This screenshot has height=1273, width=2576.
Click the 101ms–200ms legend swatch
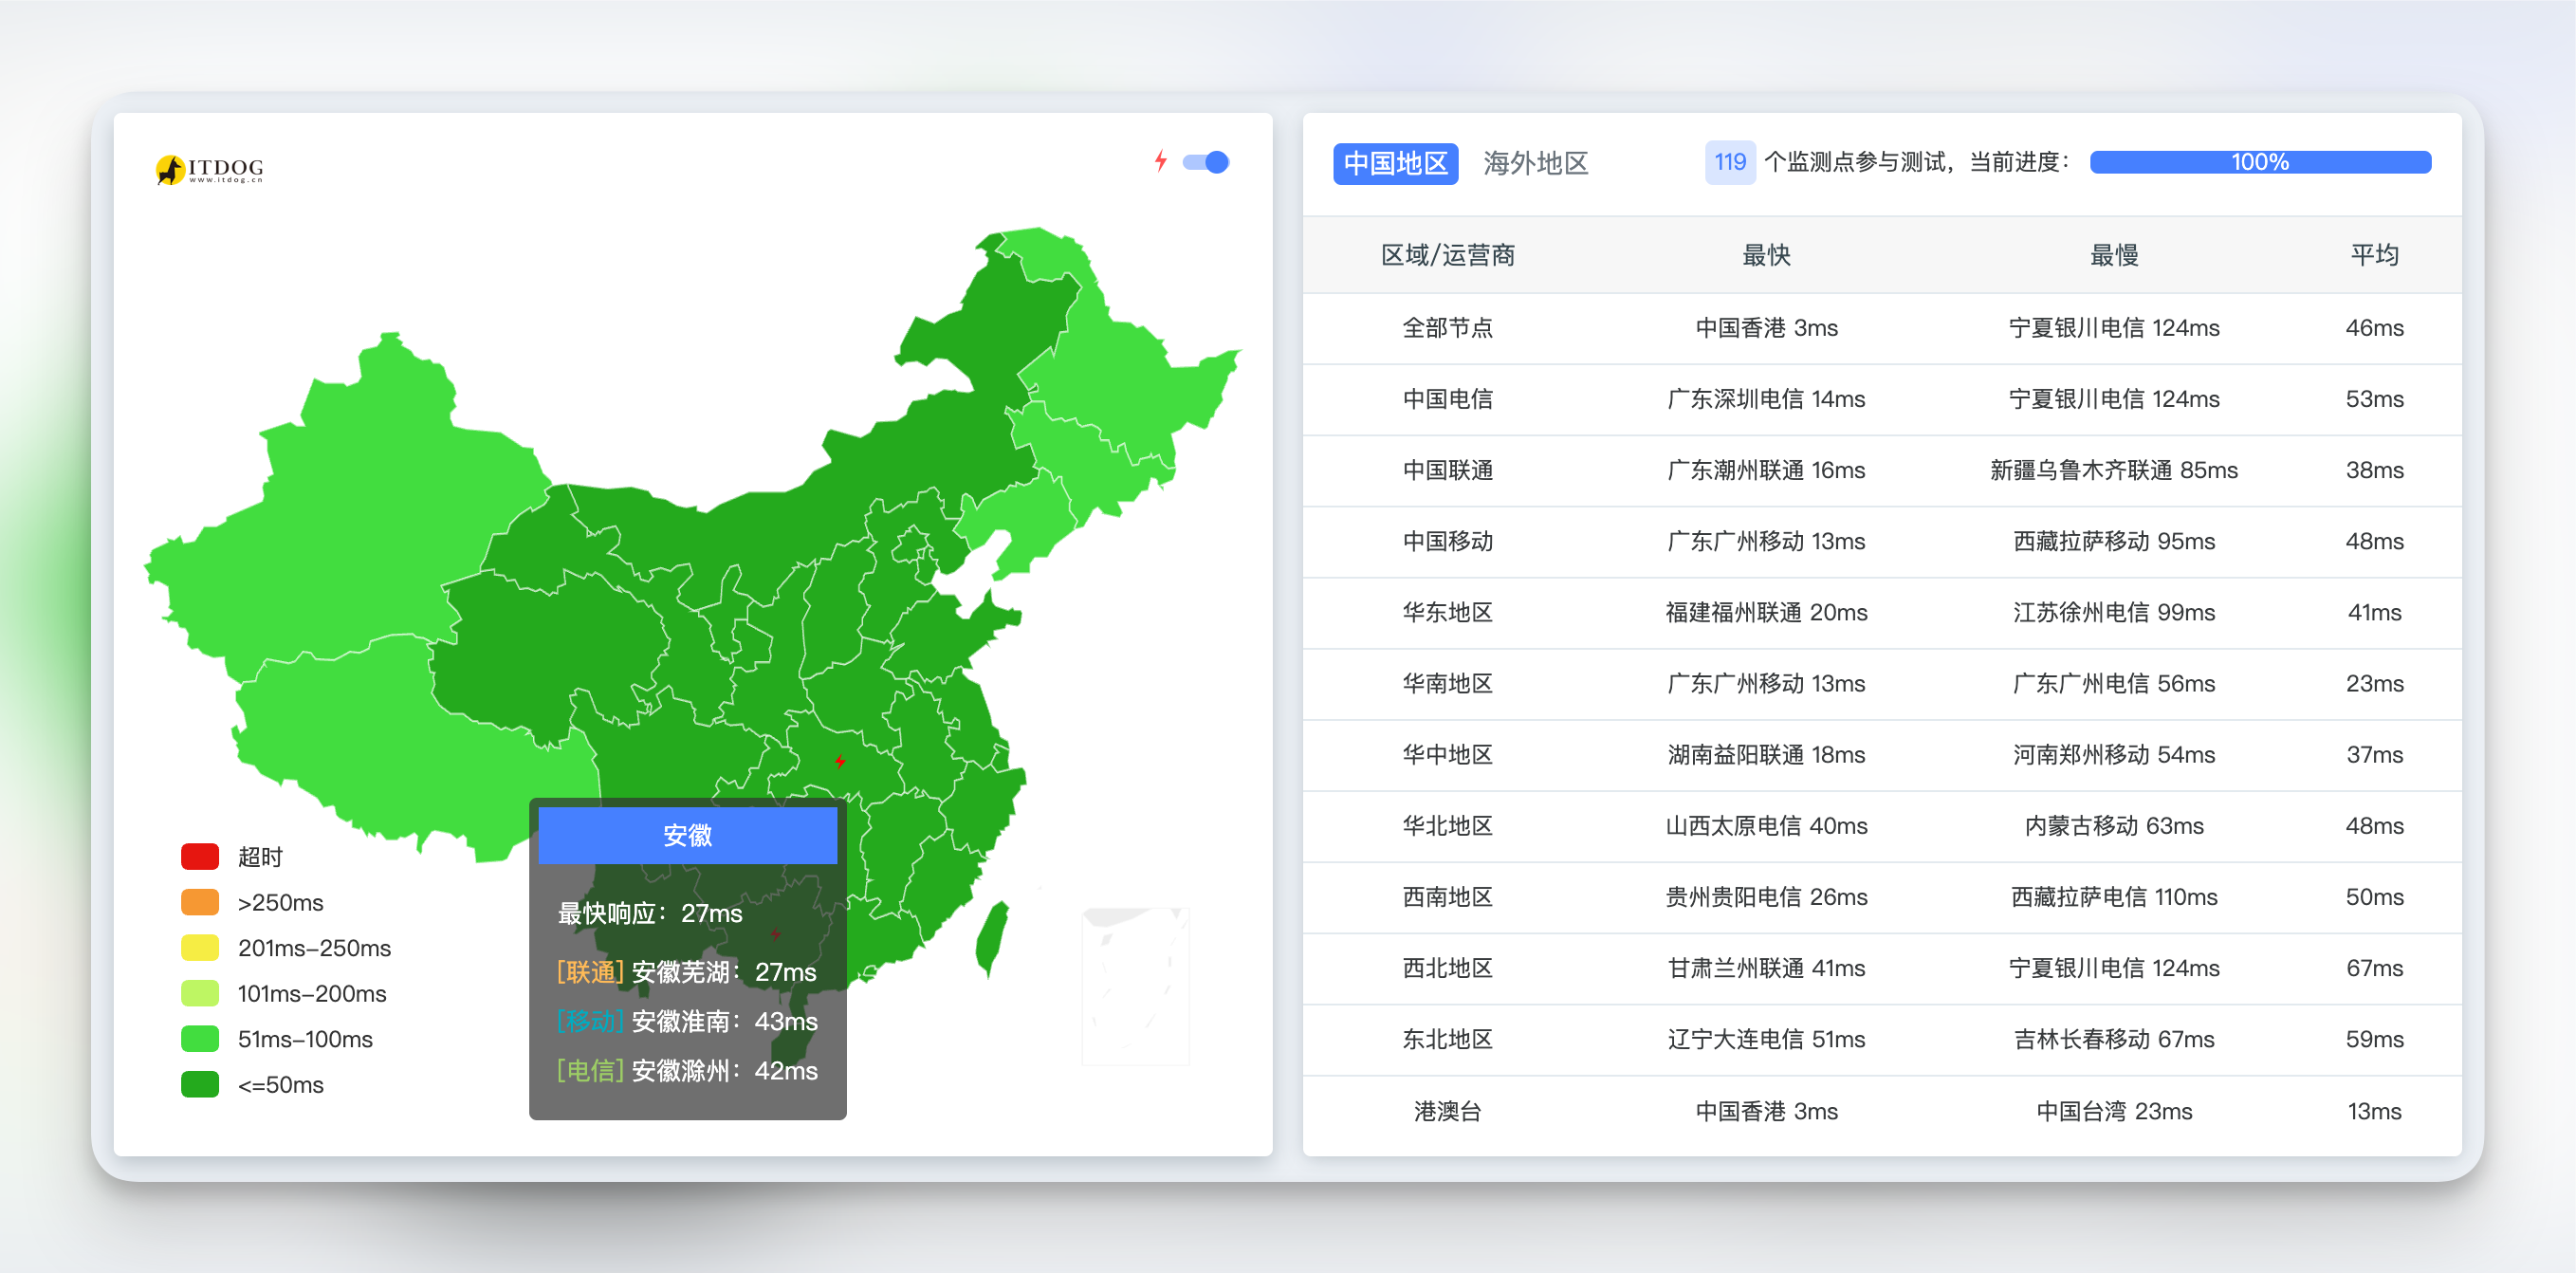pyautogui.click(x=200, y=993)
